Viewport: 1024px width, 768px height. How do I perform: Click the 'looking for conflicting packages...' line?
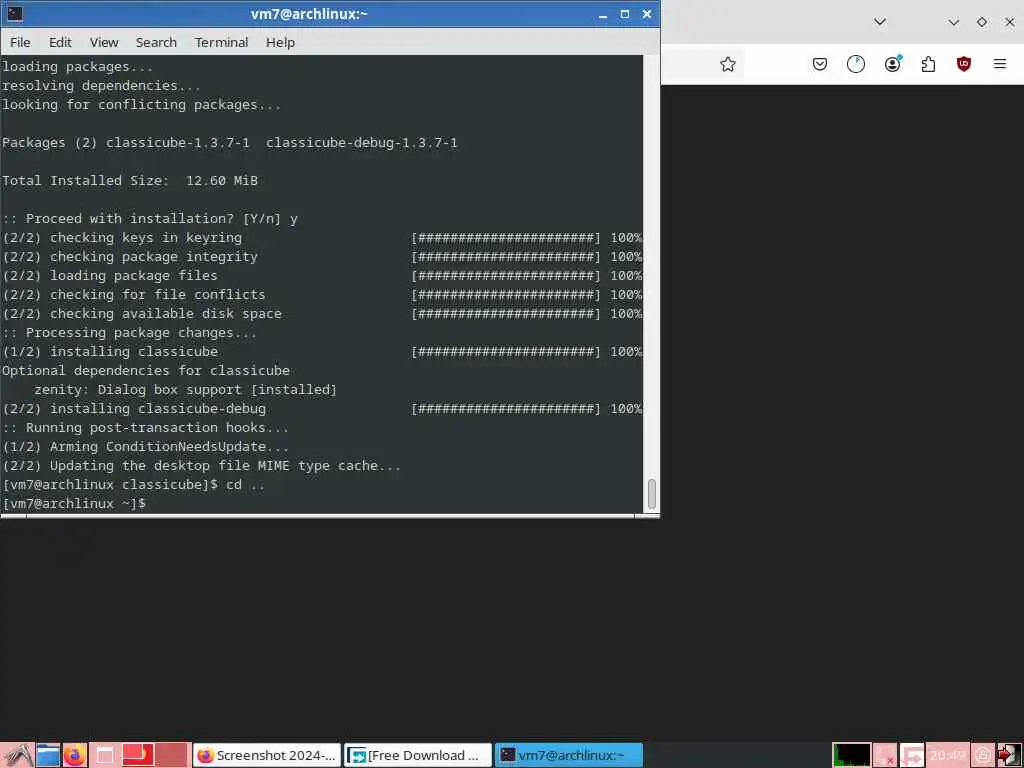(141, 104)
